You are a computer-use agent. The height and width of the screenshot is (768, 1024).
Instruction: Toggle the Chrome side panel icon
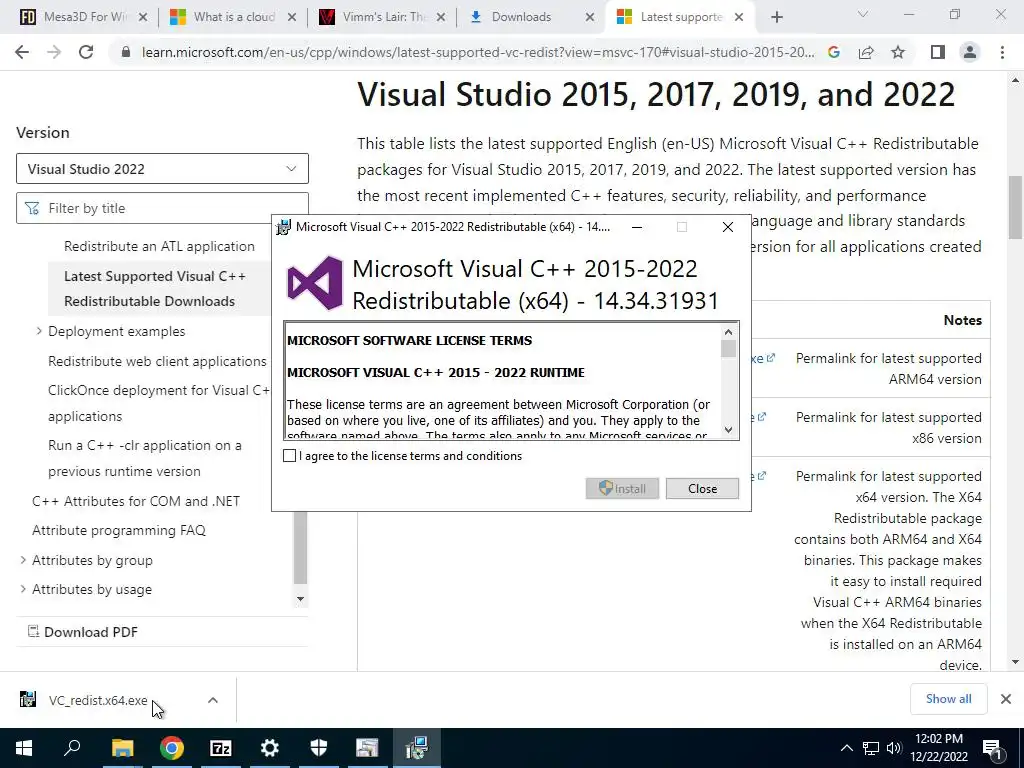coord(937,52)
